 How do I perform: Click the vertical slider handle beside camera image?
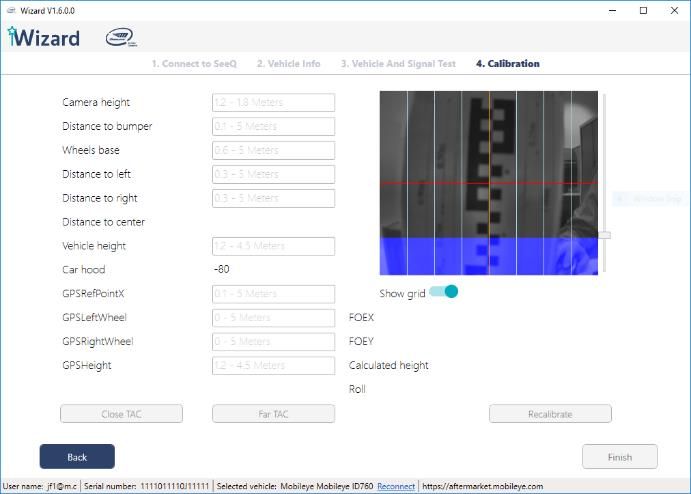coord(604,235)
